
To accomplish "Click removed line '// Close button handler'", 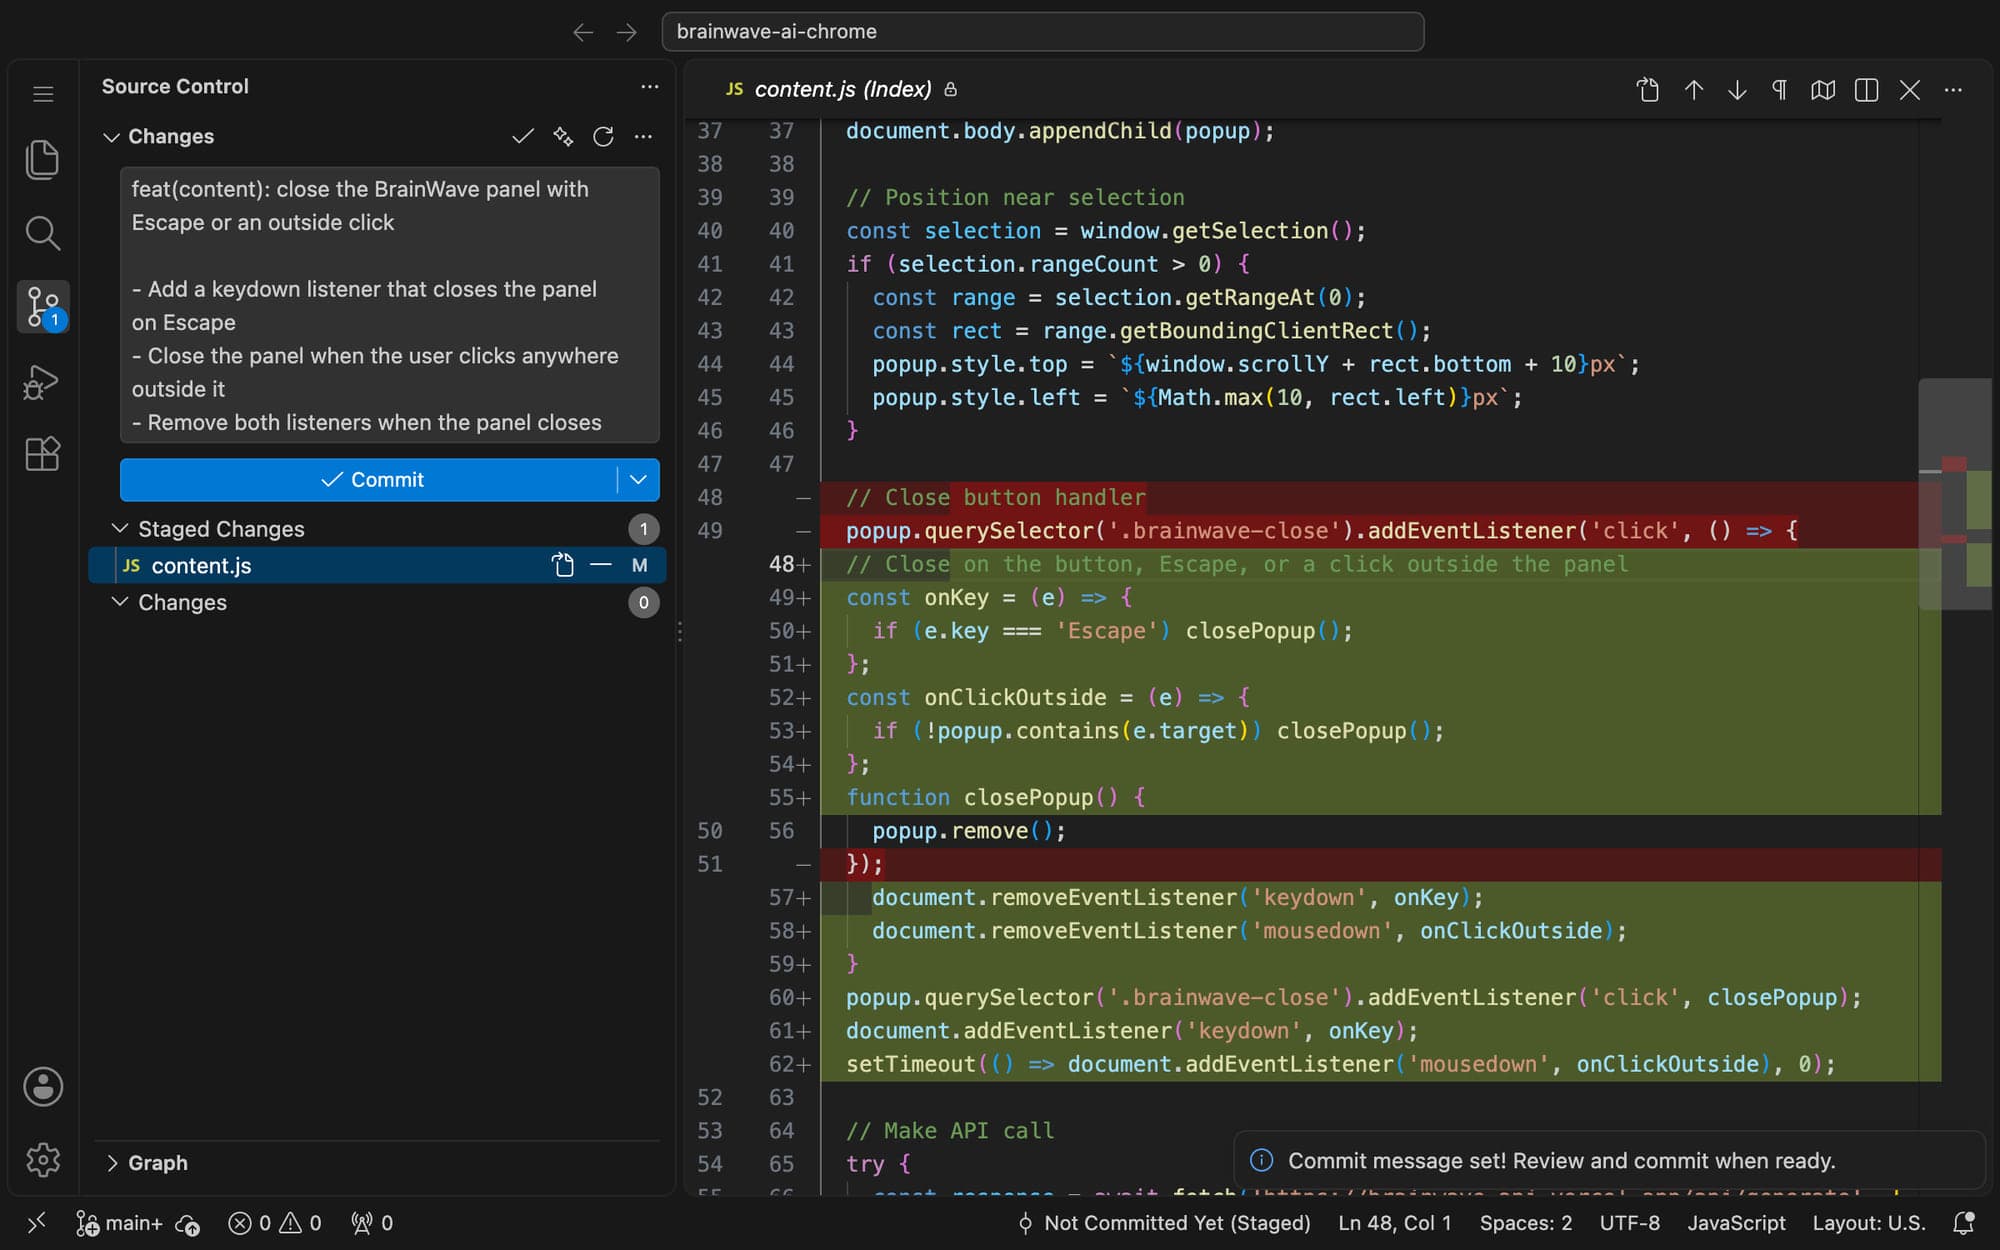I will tap(995, 497).
